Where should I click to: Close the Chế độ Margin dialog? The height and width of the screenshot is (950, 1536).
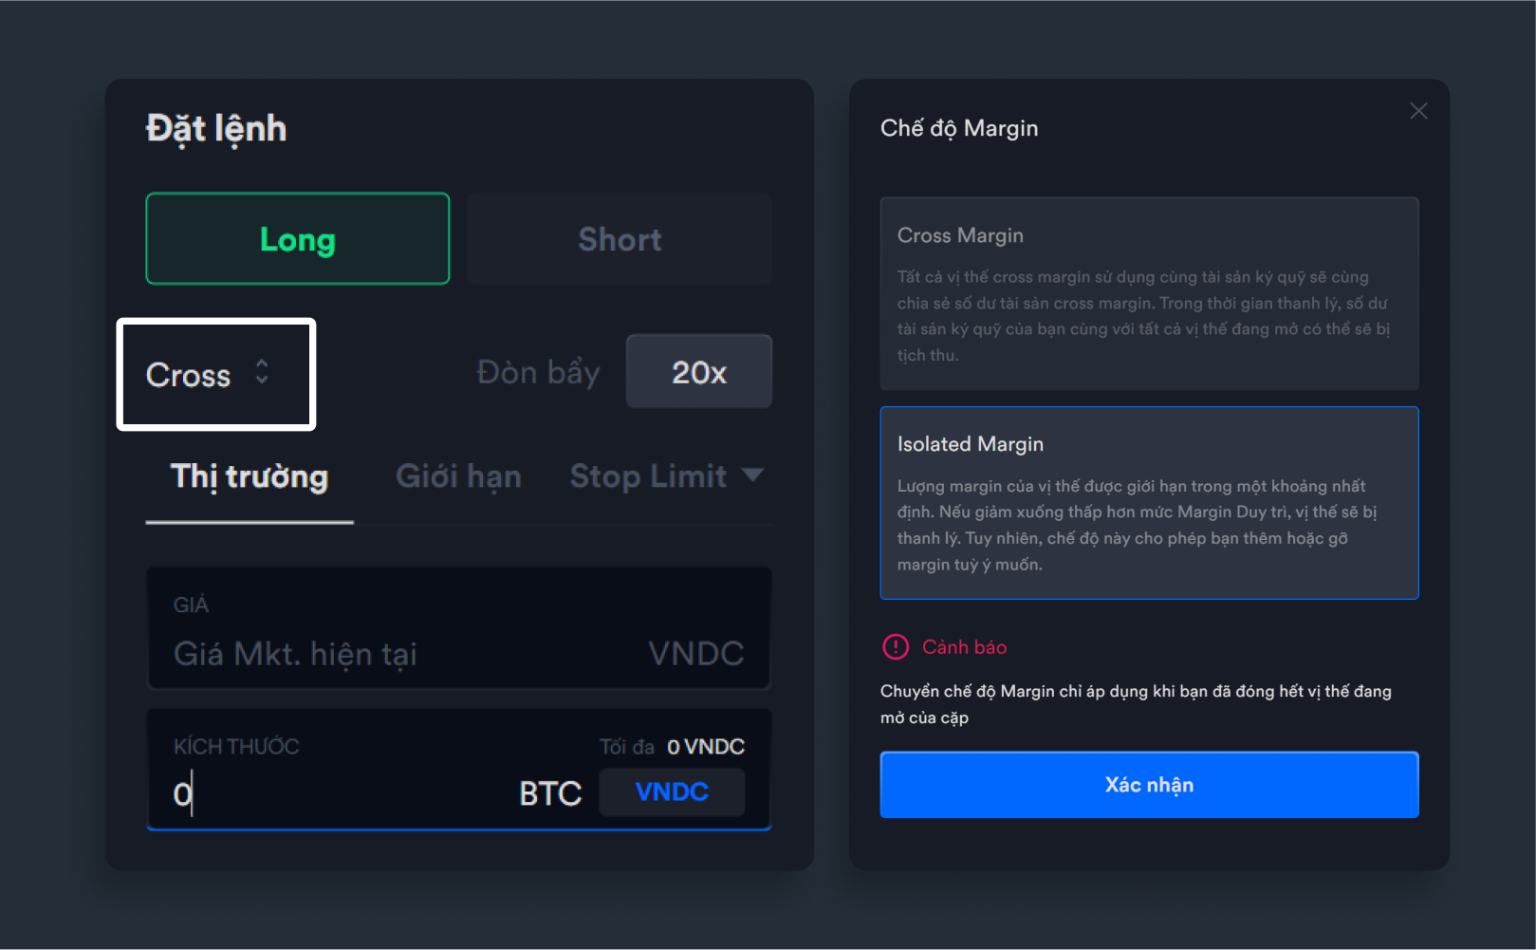pos(1418,111)
